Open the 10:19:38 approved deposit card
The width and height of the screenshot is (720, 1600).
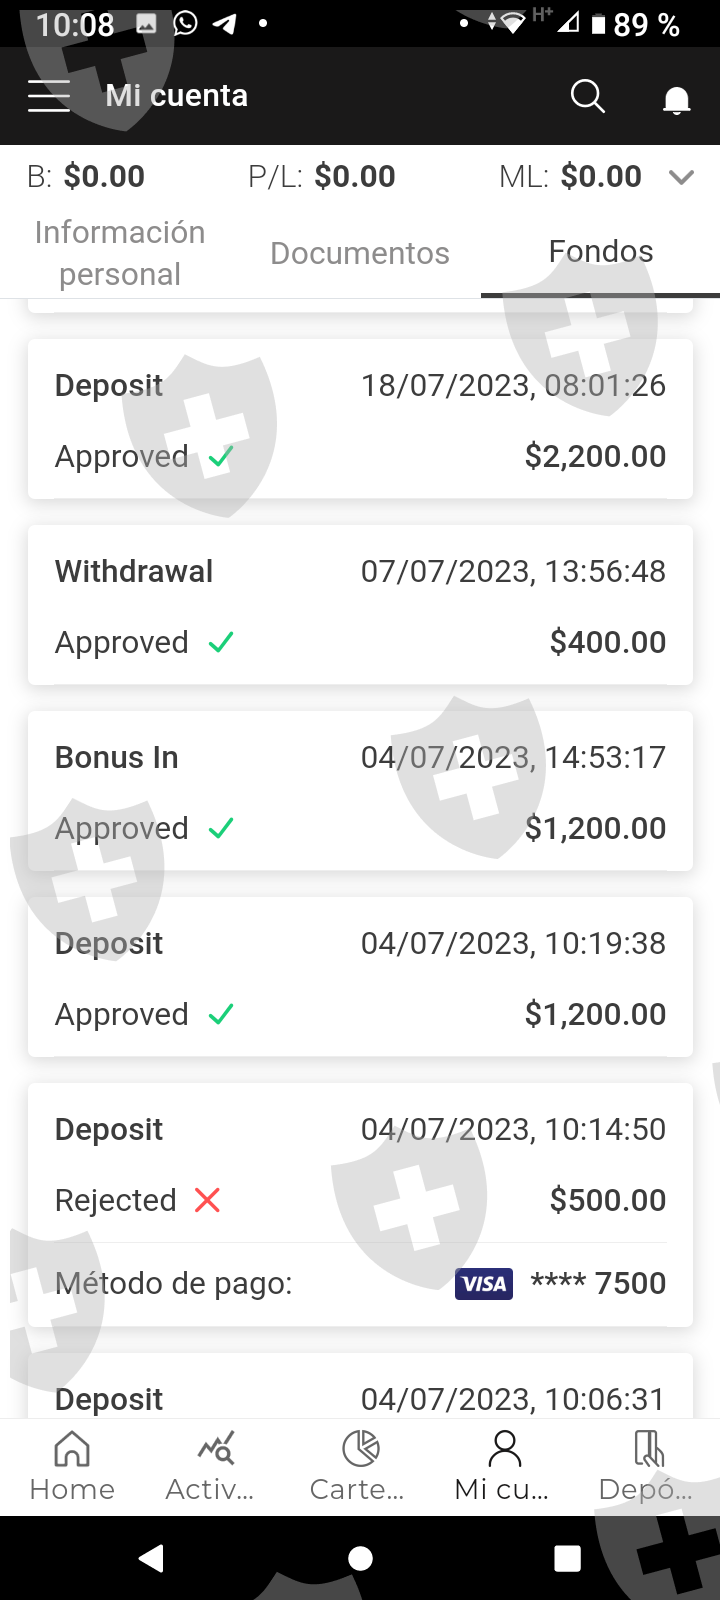tap(360, 977)
